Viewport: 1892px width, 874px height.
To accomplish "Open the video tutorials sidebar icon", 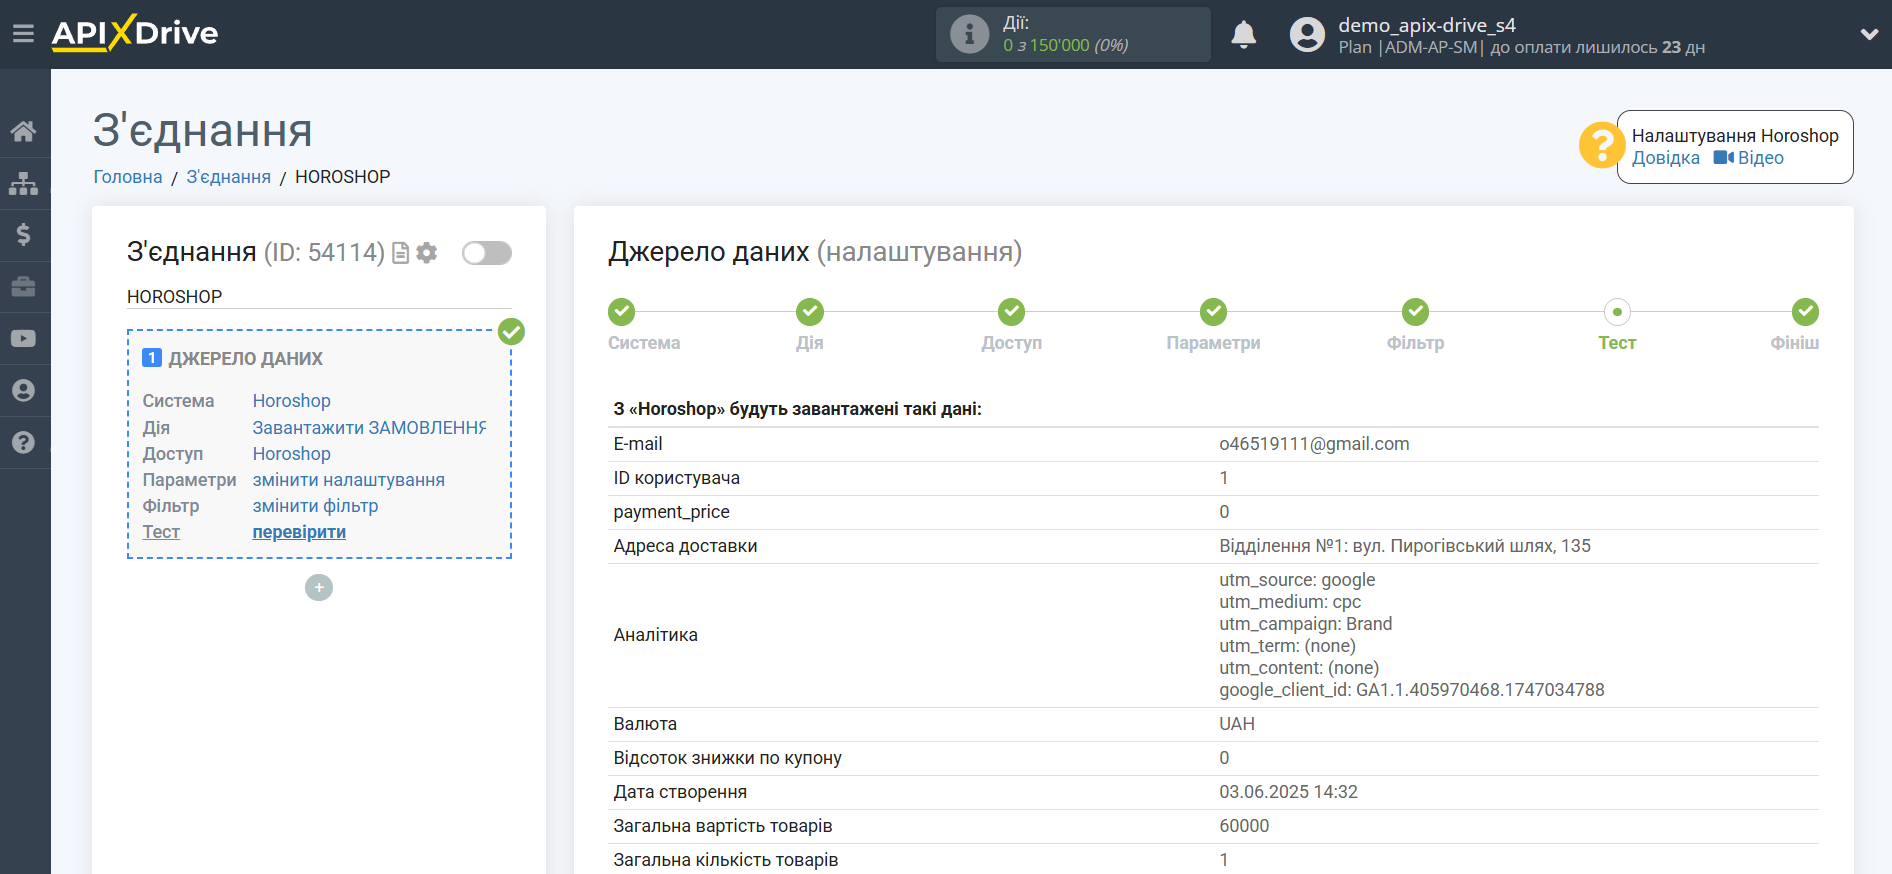I will click(x=23, y=339).
